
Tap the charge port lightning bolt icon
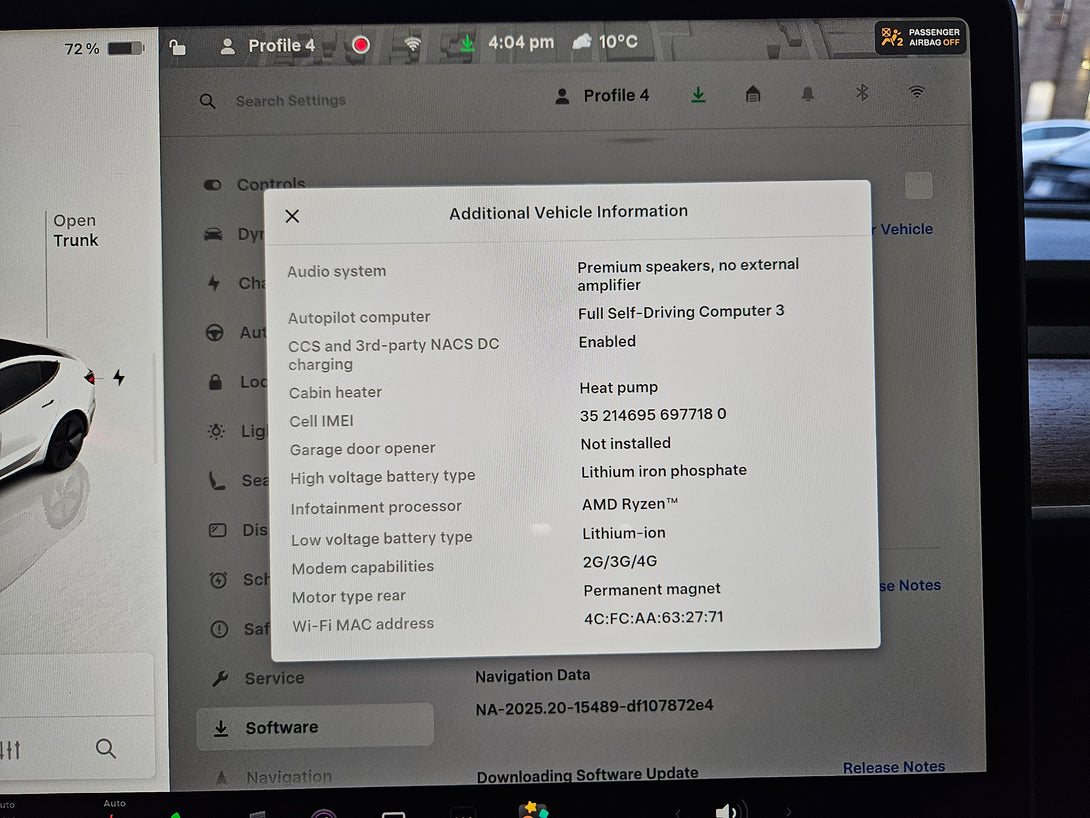(119, 377)
